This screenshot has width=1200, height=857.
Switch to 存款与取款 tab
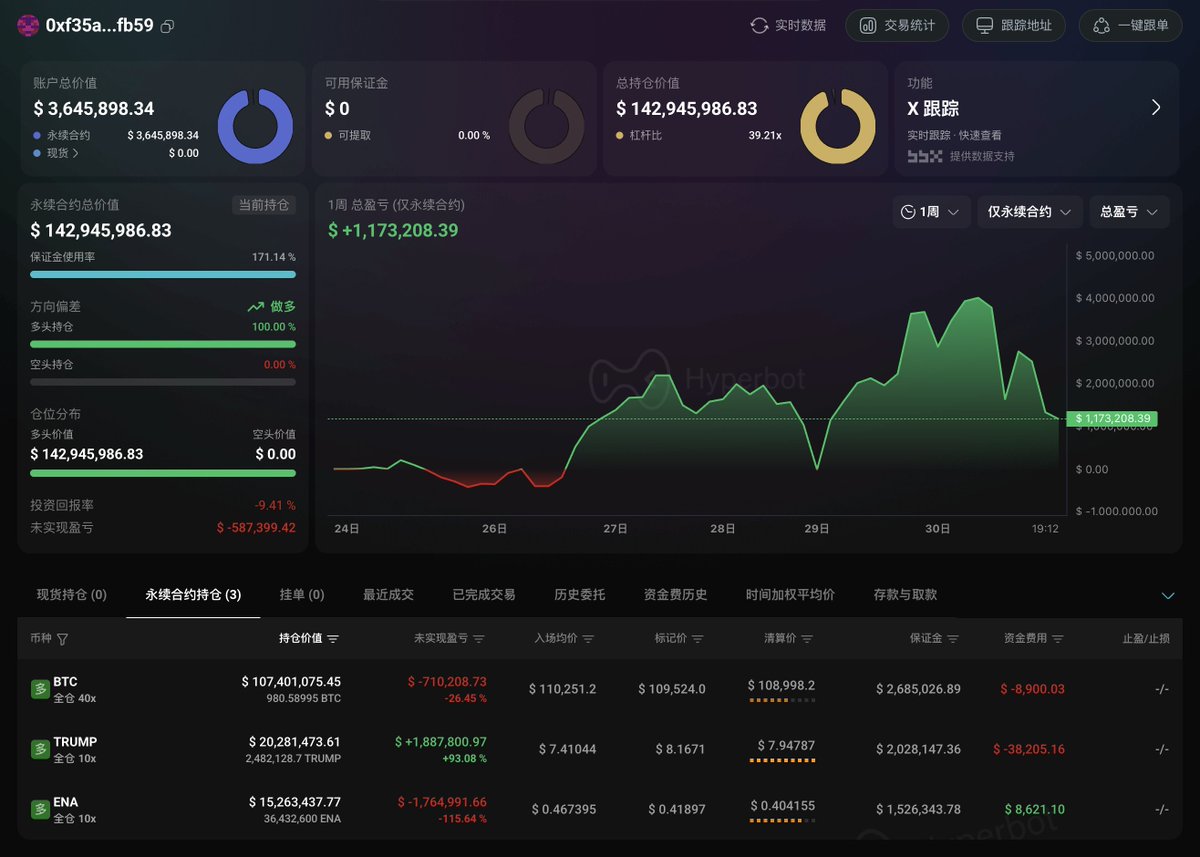906,595
